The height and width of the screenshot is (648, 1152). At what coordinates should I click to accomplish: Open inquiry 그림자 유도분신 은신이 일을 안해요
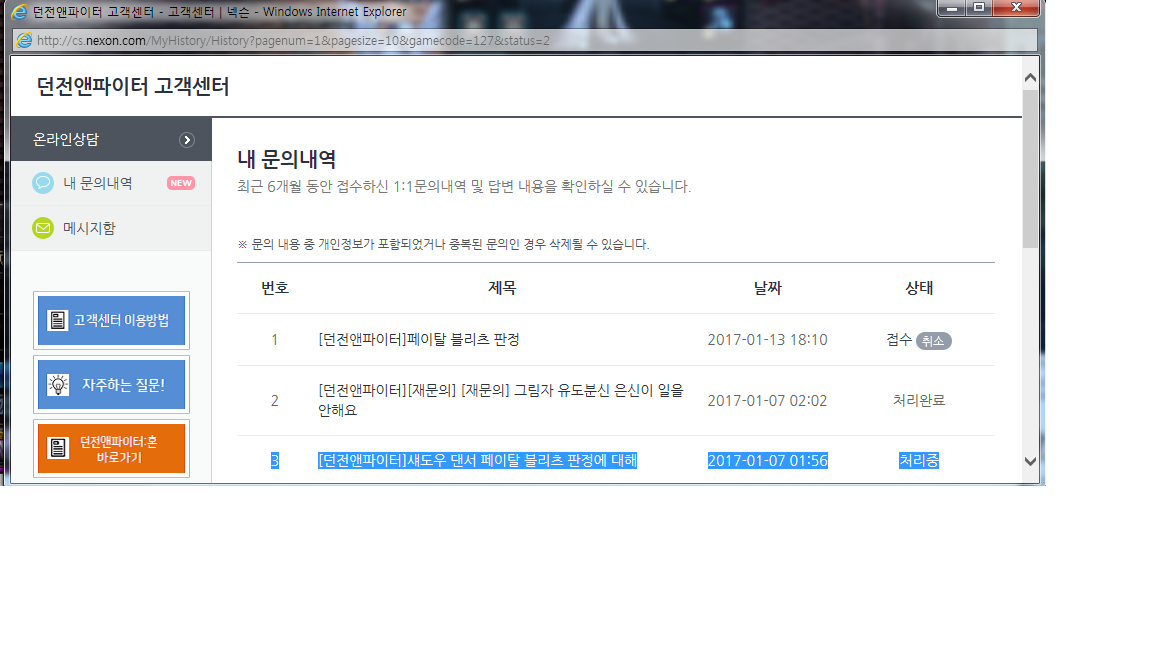tap(500, 400)
